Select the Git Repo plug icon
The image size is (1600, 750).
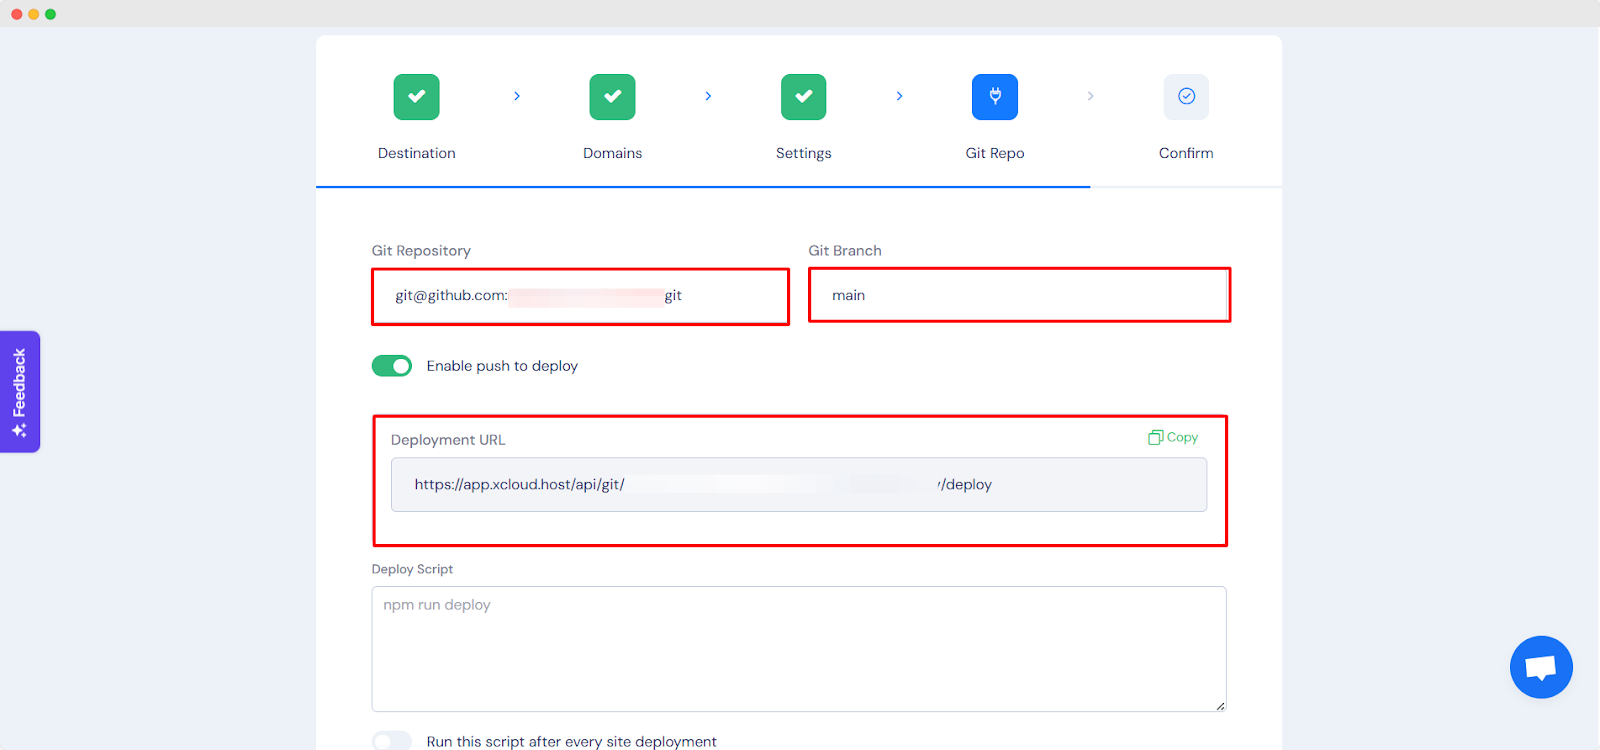pyautogui.click(x=994, y=97)
